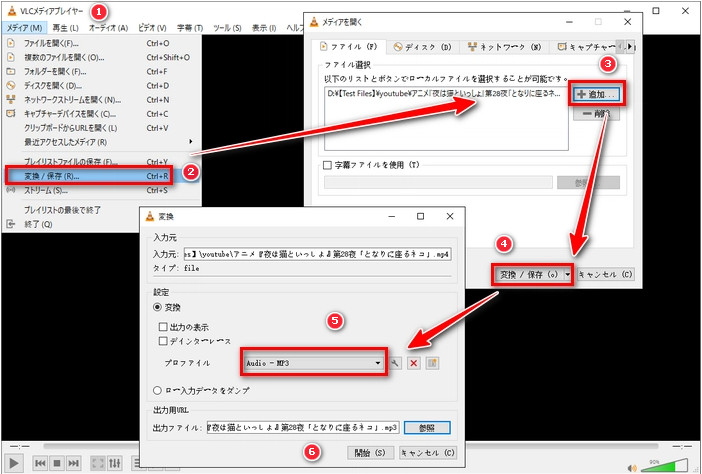Open the 再生 (L) menu
Image resolution: width=702 pixels, height=474 pixels.
pos(65,28)
